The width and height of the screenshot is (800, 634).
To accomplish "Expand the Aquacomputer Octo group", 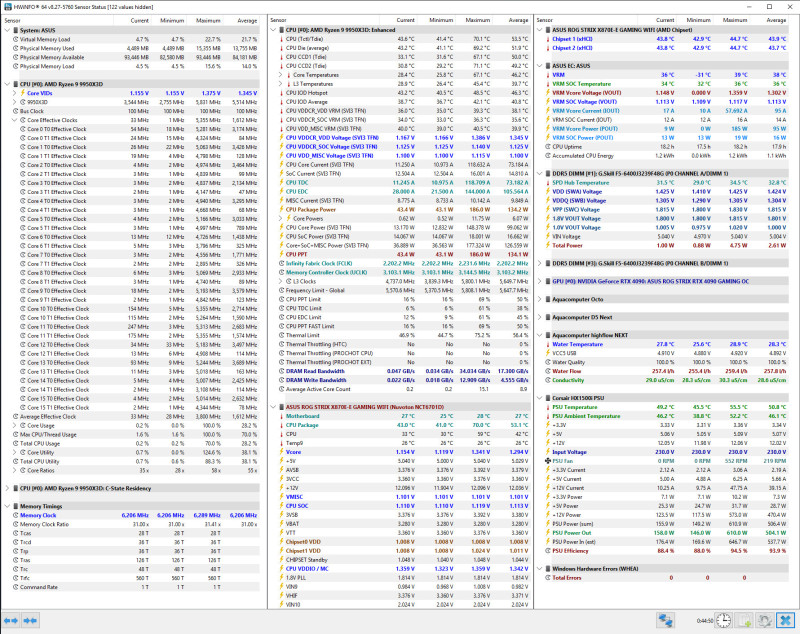I will [x=540, y=299].
